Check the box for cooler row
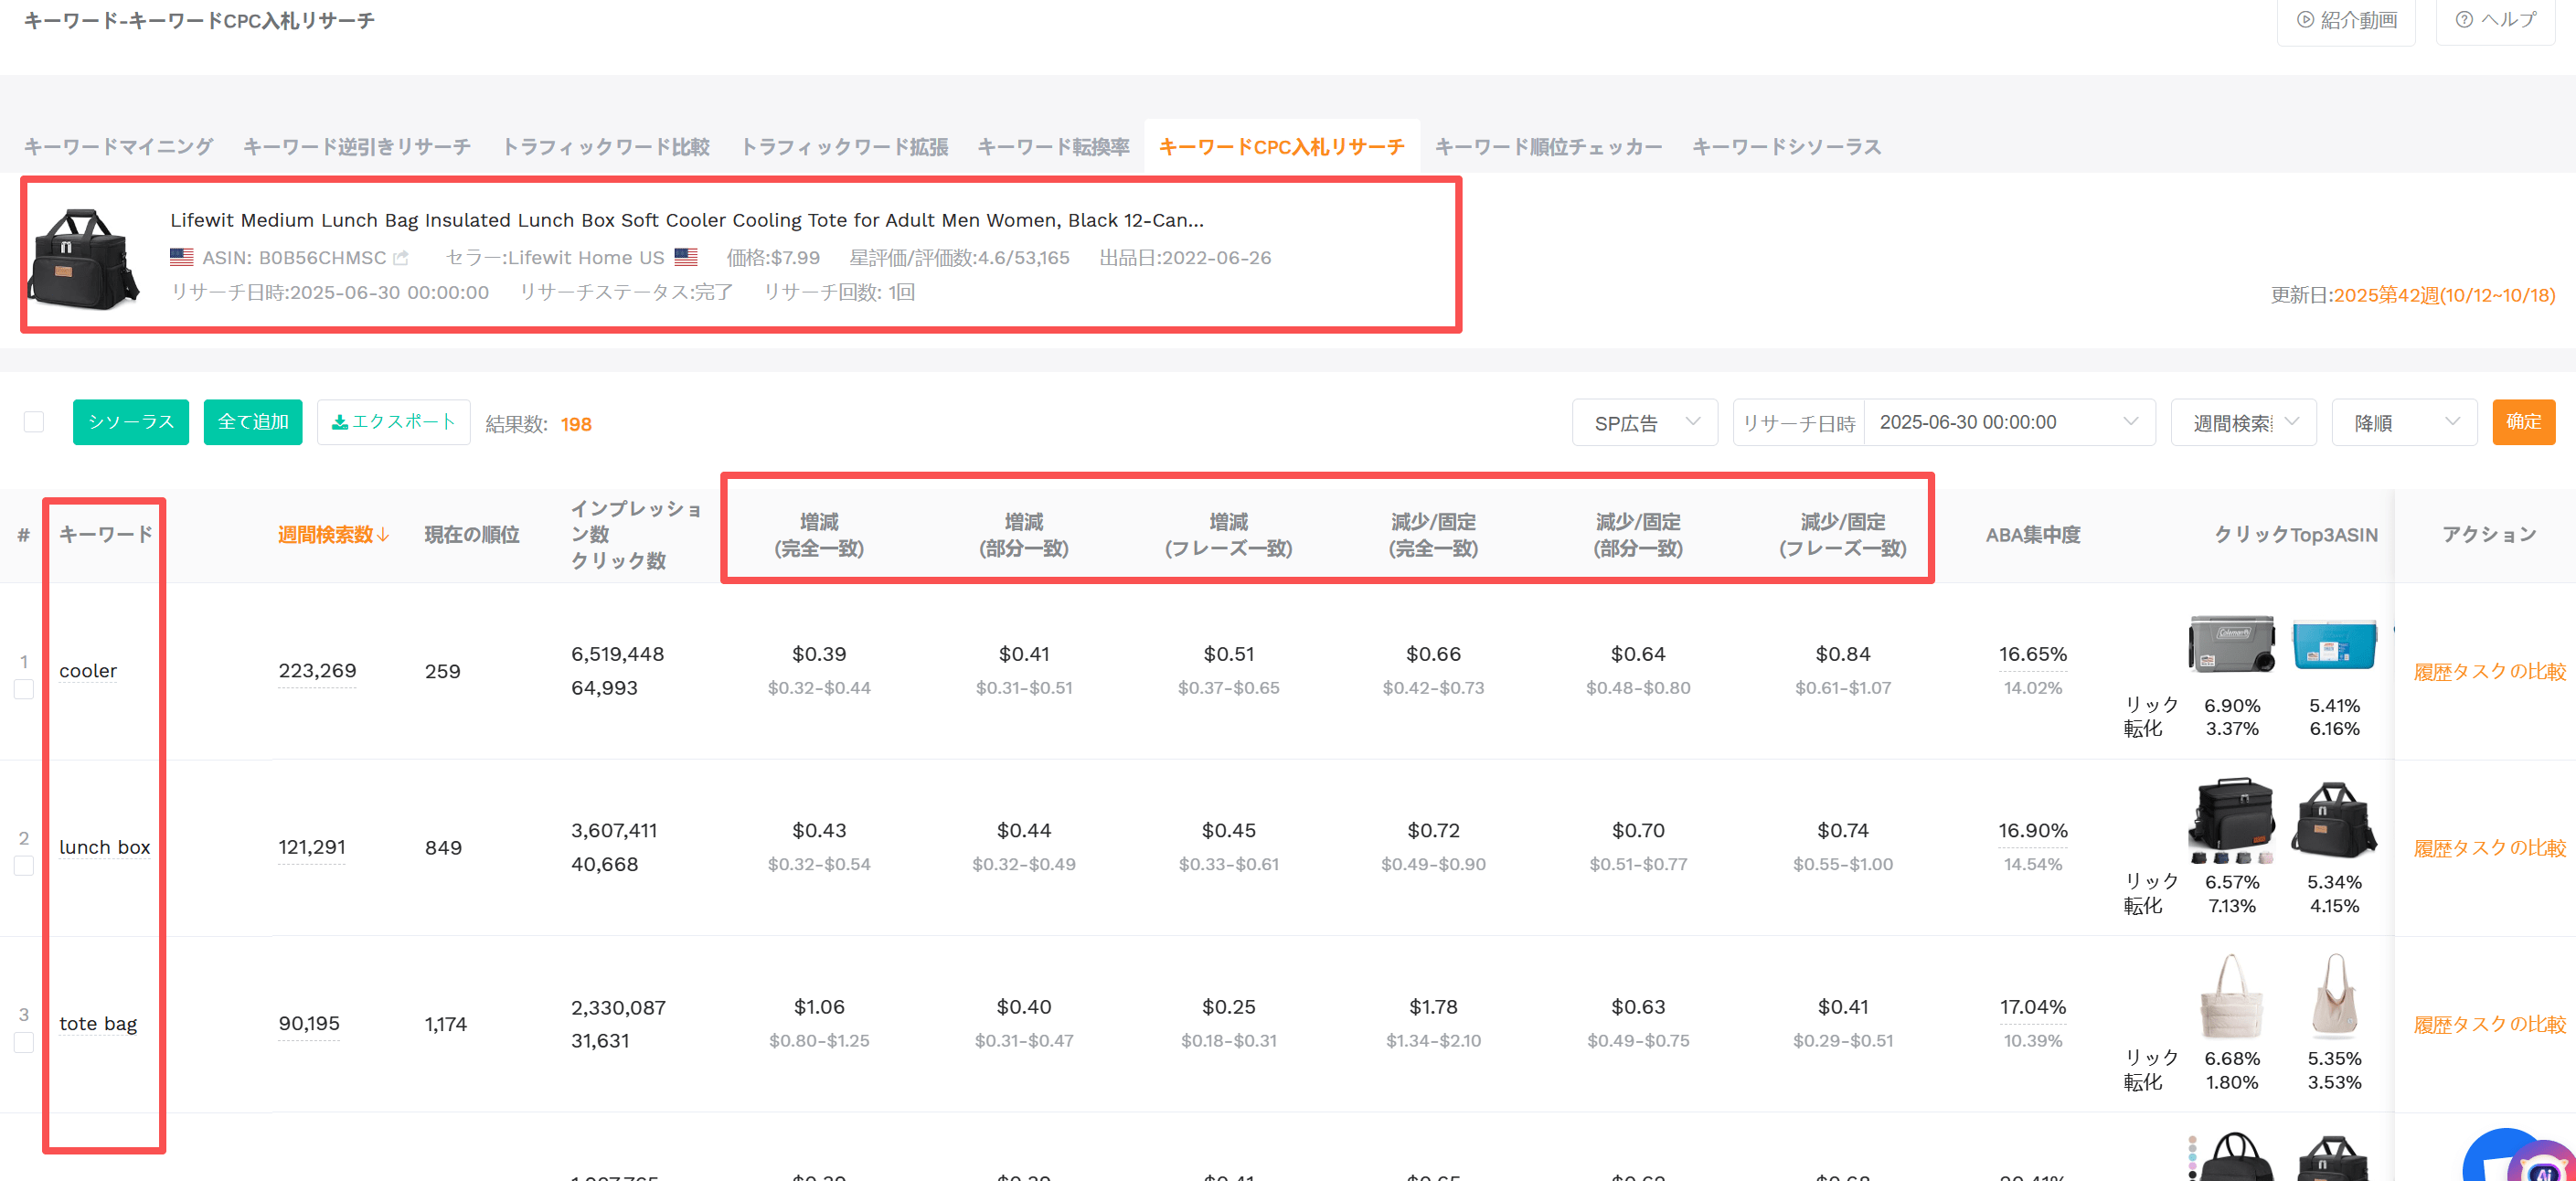Screen dimensions: 2576x1181 pyautogui.click(x=24, y=689)
